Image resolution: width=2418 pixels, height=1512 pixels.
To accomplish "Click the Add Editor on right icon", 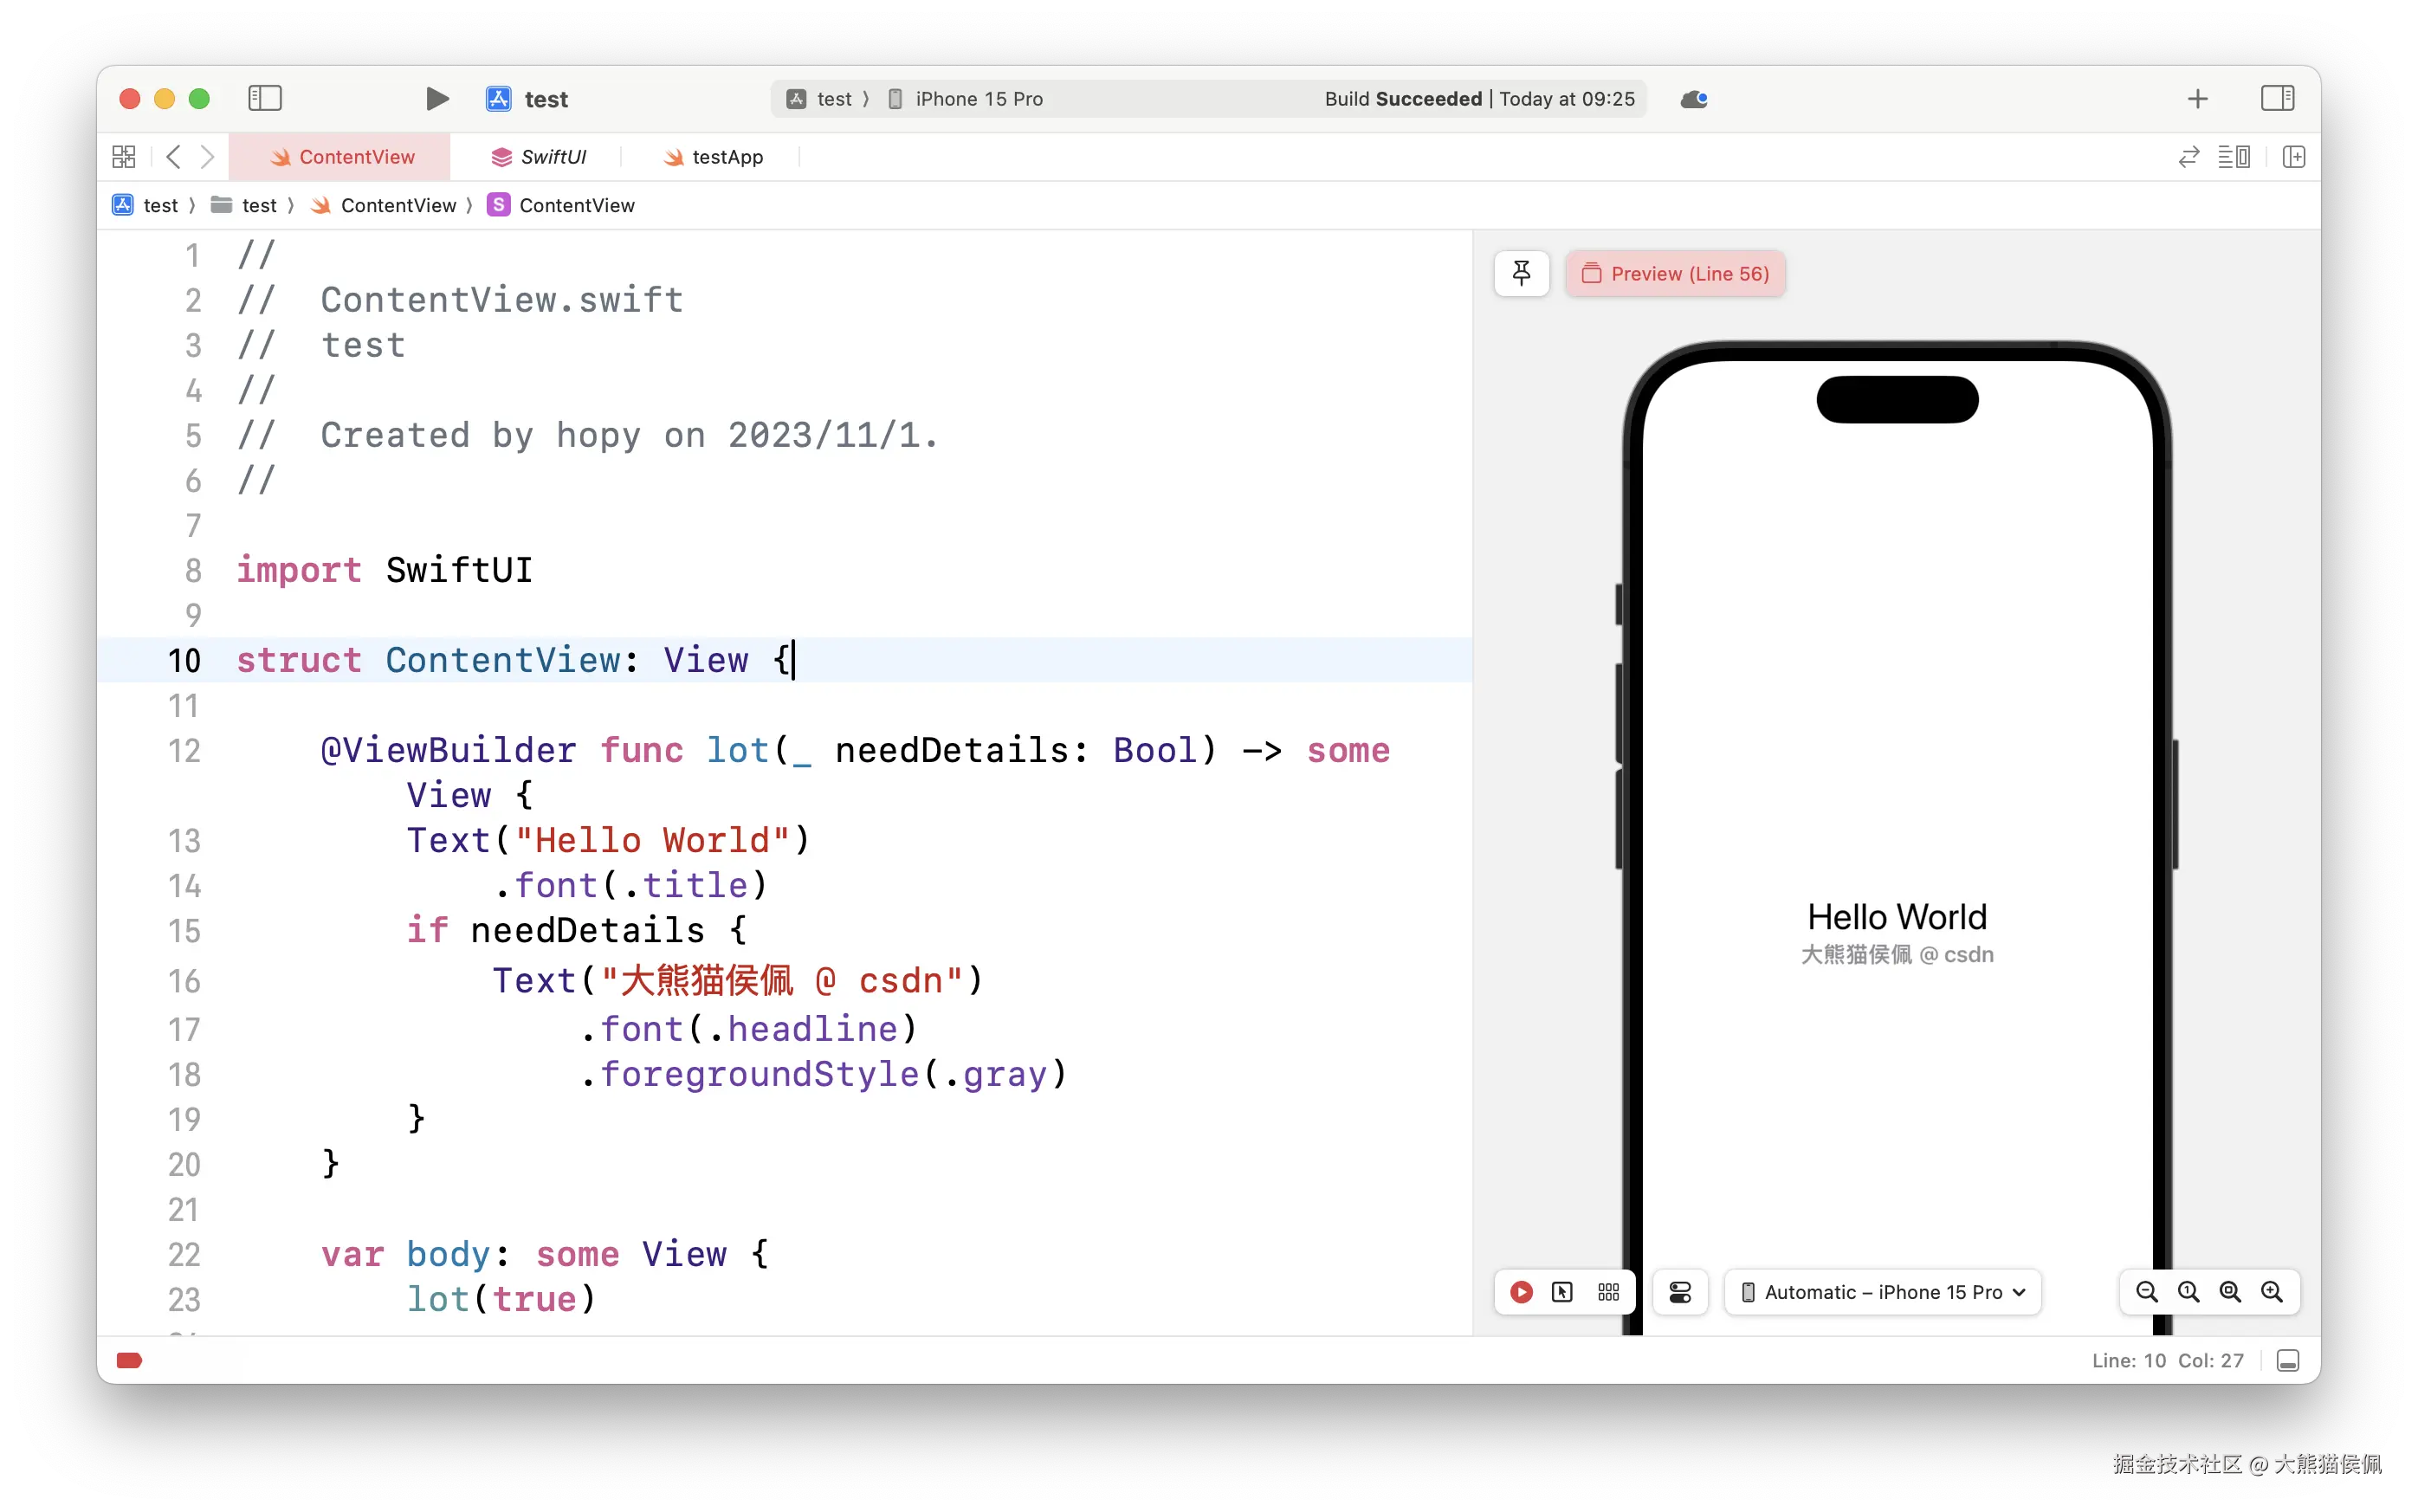I will pyautogui.click(x=2293, y=157).
